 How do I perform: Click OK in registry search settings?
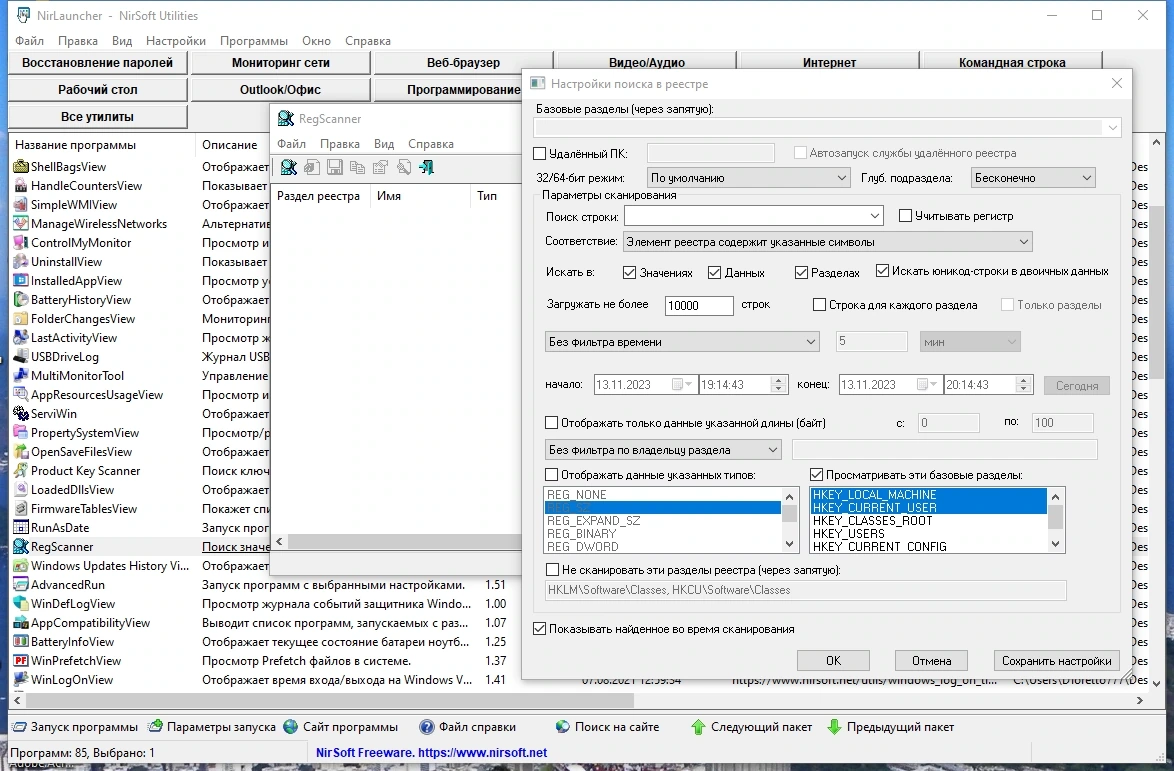pos(833,661)
